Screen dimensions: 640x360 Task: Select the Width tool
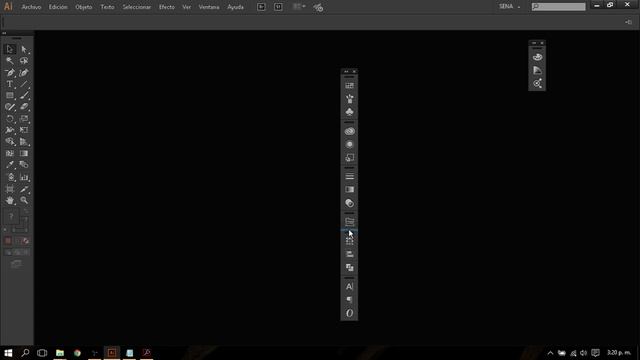(10, 130)
